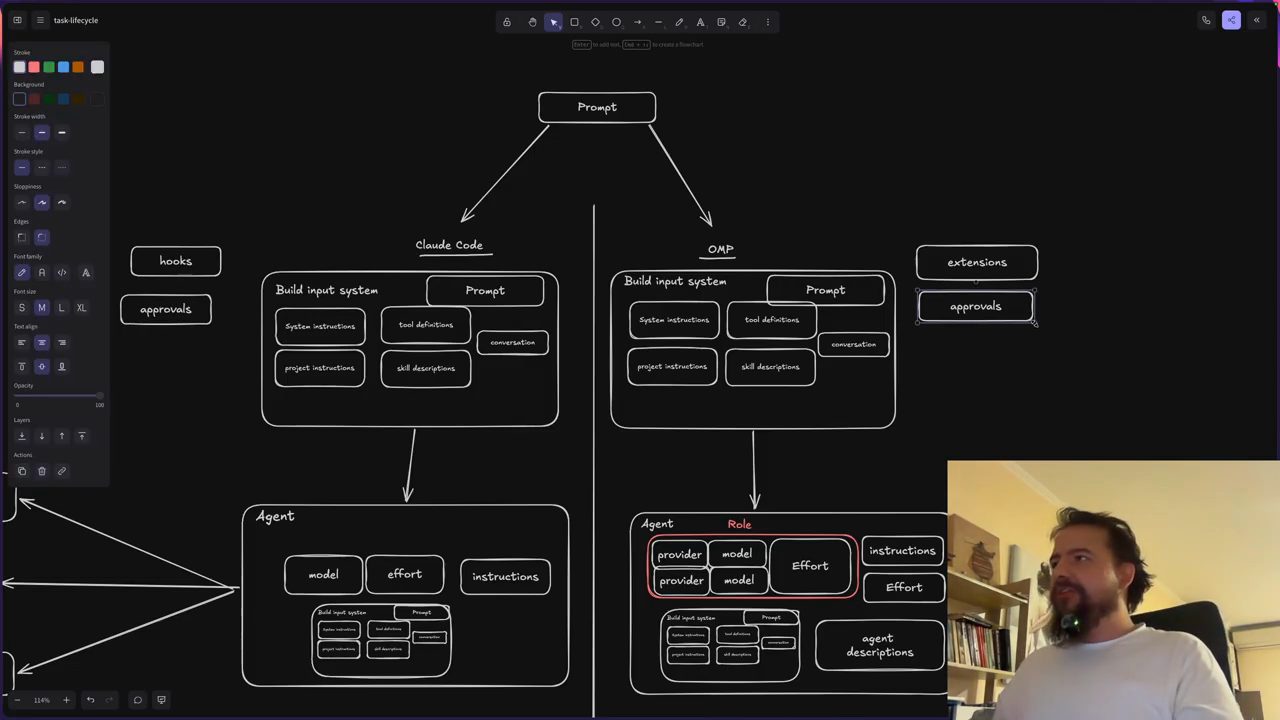
Task: Pick the Eraser tool in toolbar
Action: coord(742,22)
